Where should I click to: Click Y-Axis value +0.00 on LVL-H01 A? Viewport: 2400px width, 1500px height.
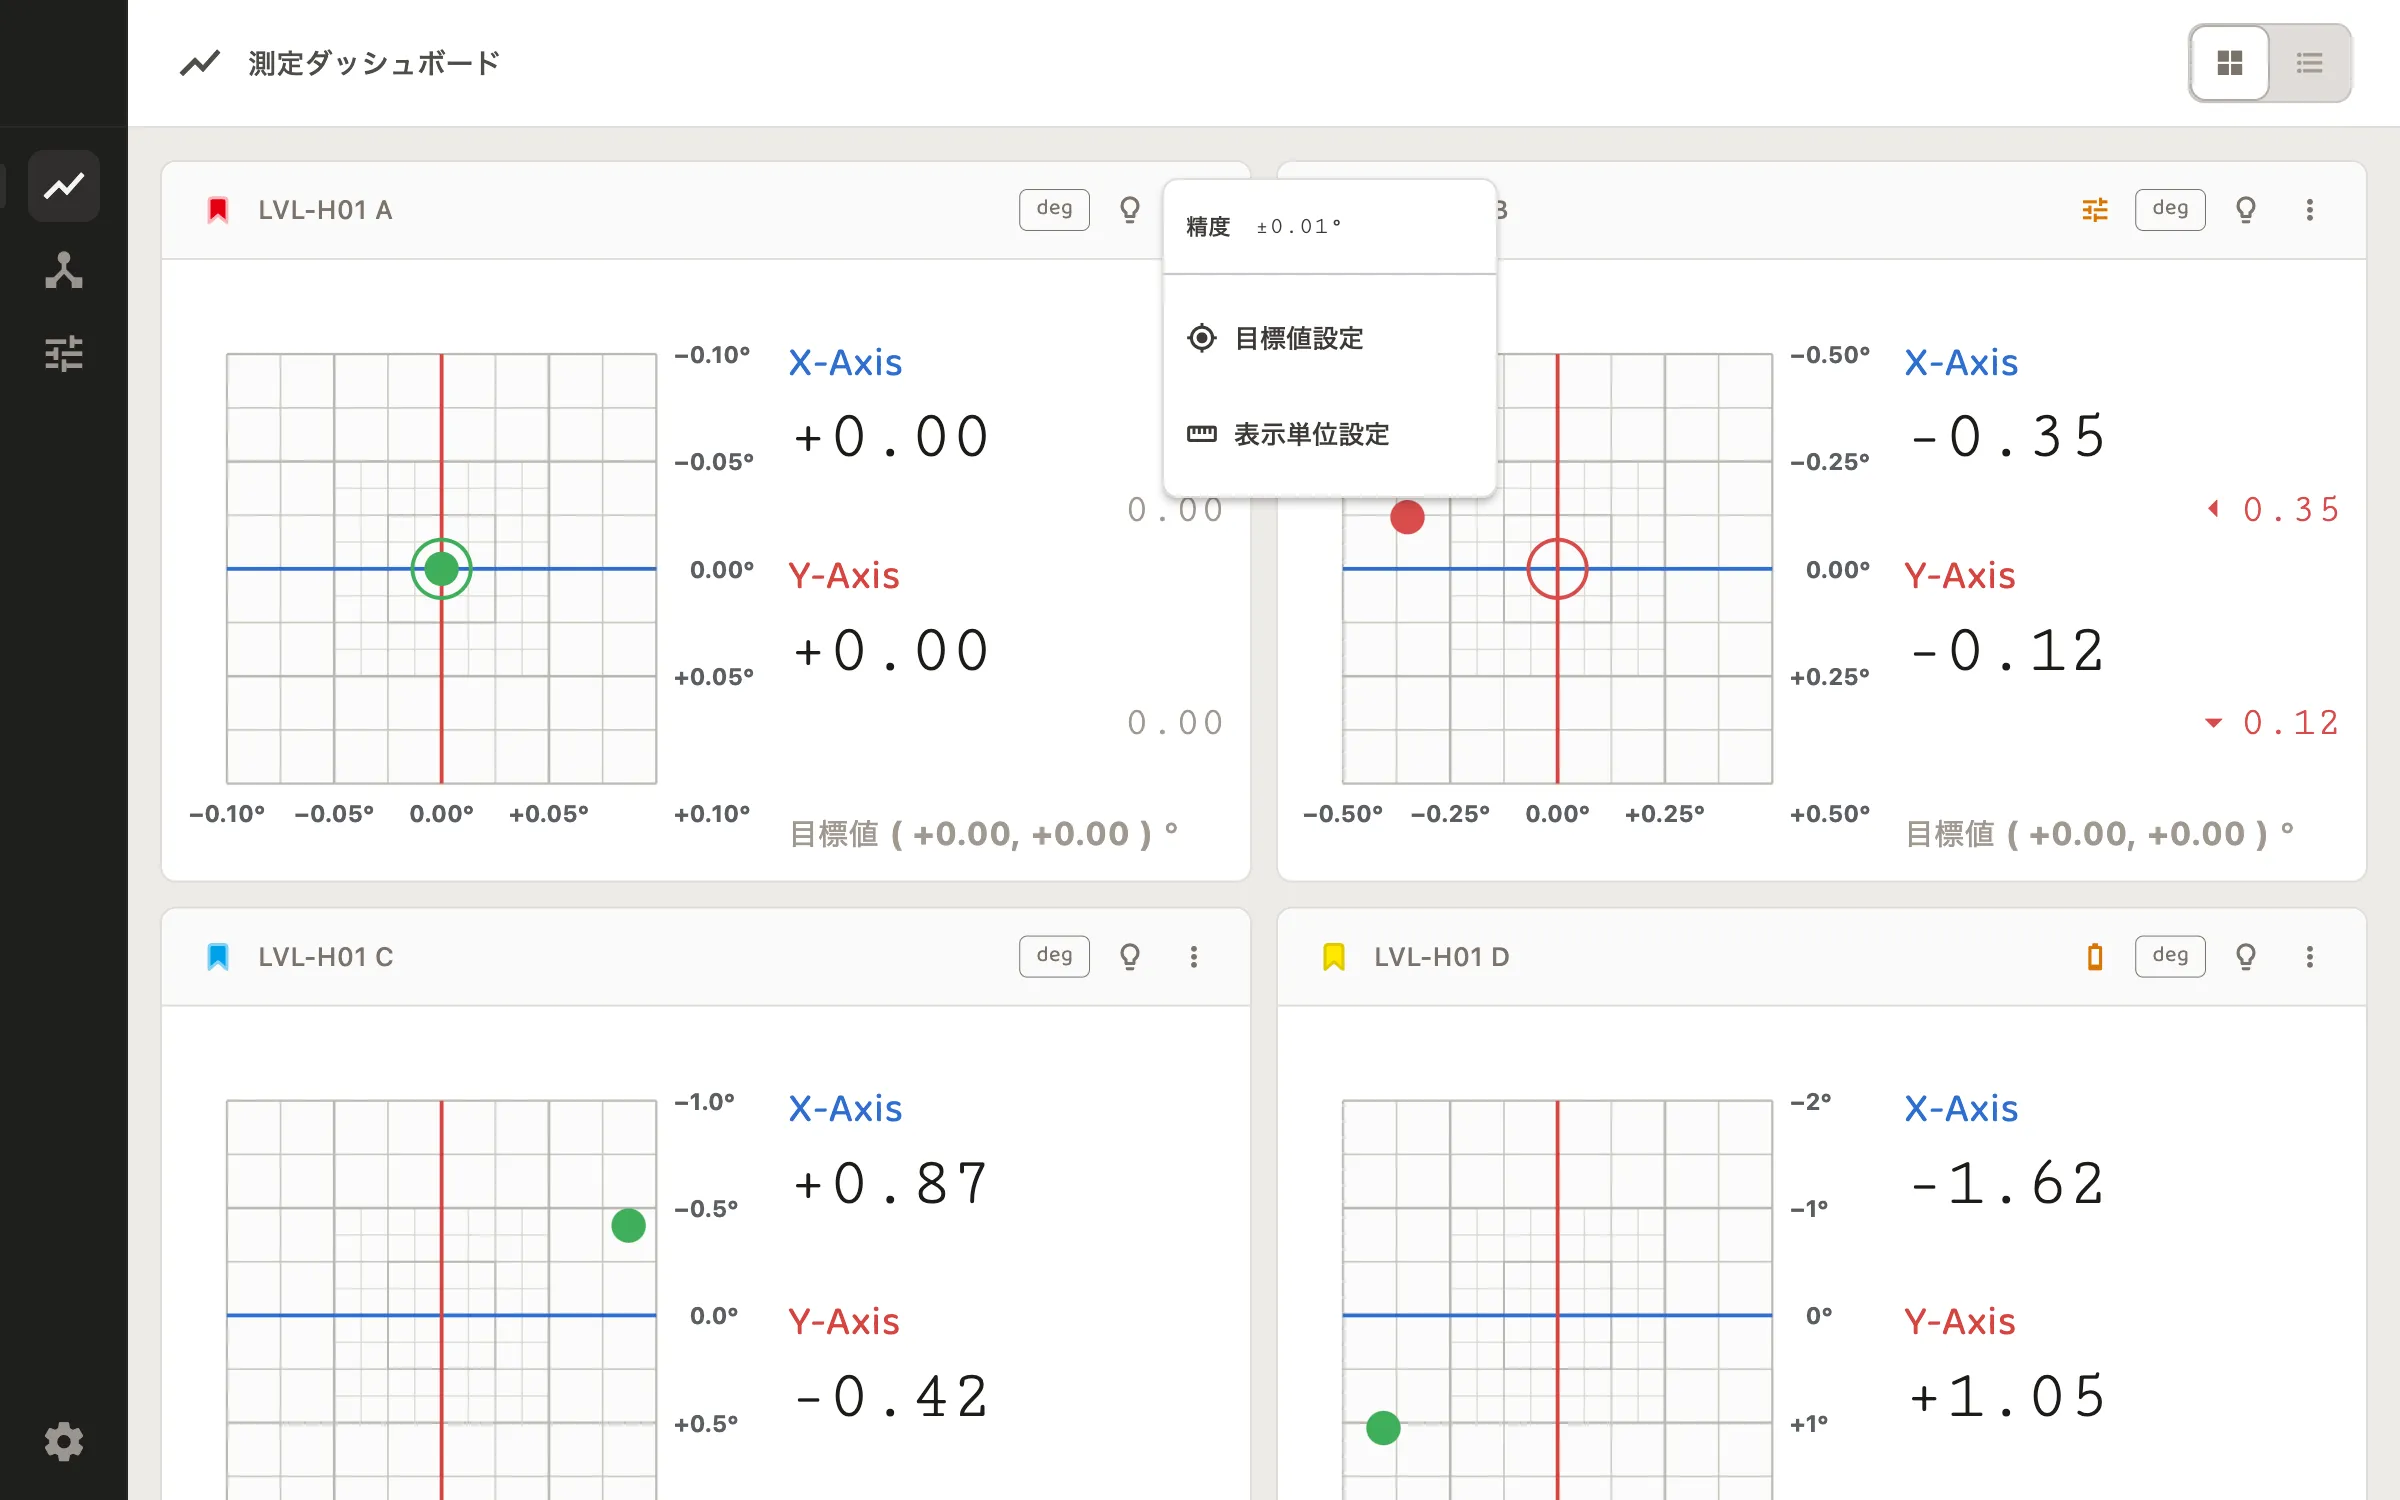tap(891, 651)
